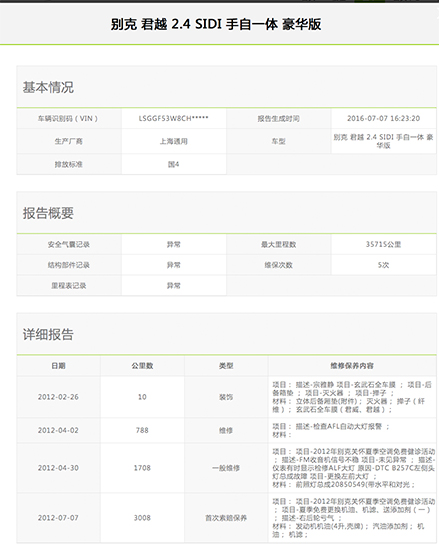Screen dimensions: 439x550
Task: Select the 报告概要 section heading
Action: (x=48, y=213)
